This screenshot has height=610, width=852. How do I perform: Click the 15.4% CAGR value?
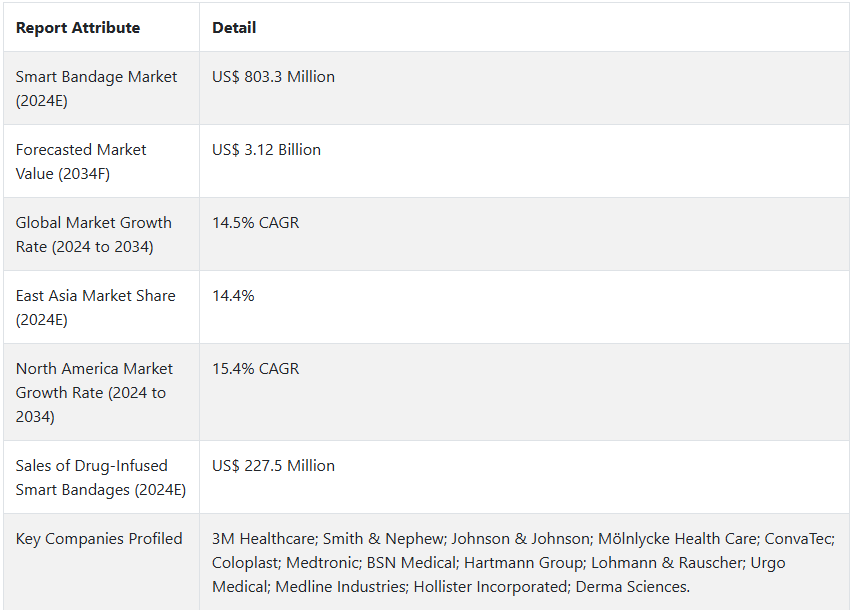(x=255, y=368)
